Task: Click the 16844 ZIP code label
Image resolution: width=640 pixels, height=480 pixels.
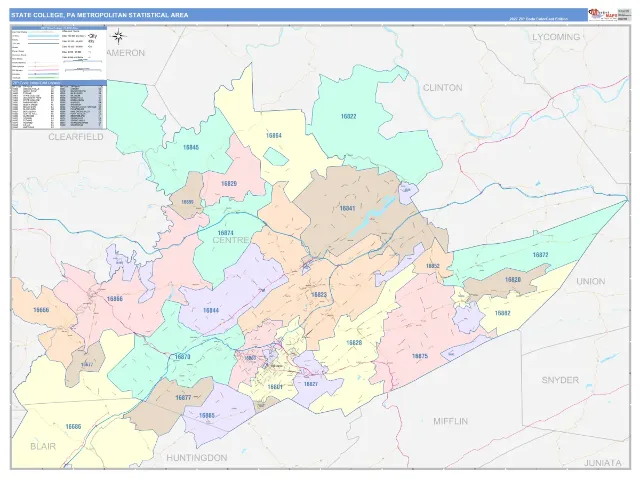Action: pyautogui.click(x=211, y=311)
